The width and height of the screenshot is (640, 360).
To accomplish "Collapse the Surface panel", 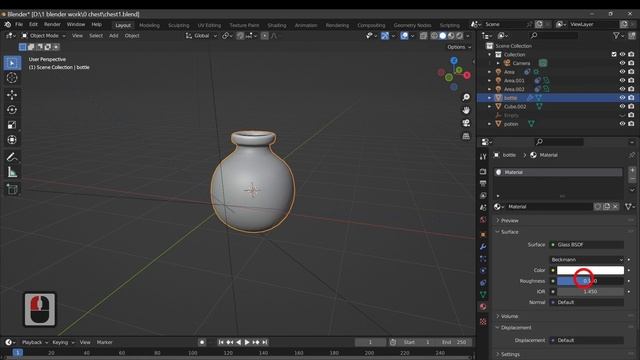I will tap(509, 232).
